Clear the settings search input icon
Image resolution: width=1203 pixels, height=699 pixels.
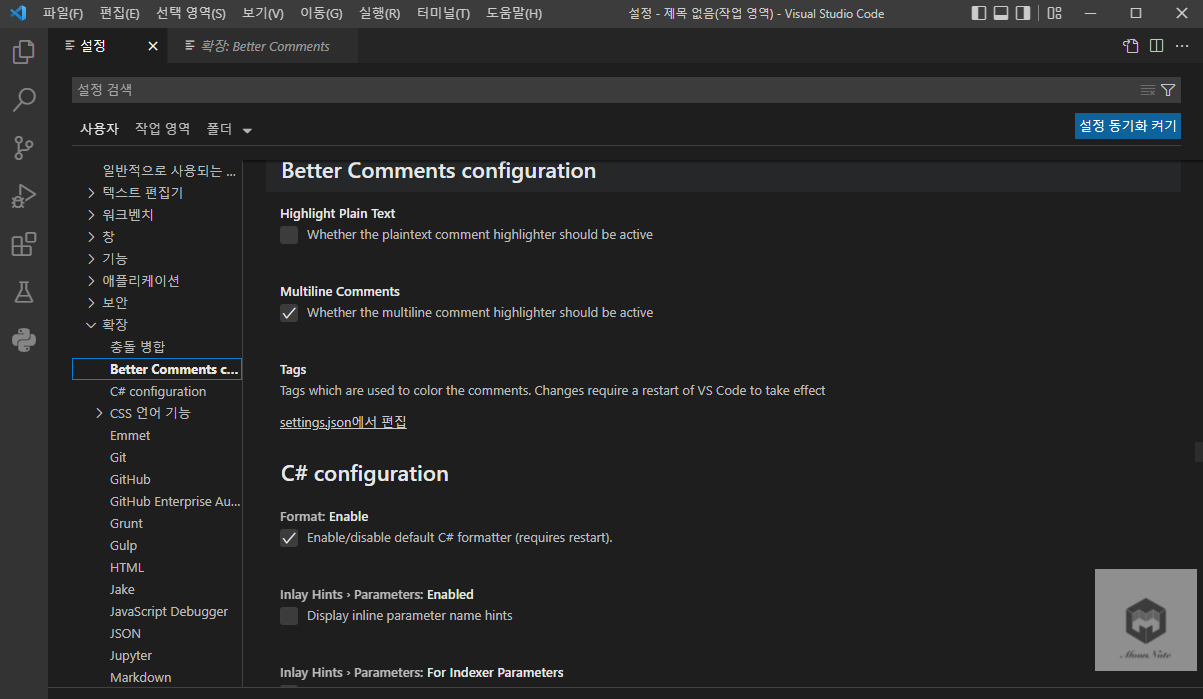1148,90
